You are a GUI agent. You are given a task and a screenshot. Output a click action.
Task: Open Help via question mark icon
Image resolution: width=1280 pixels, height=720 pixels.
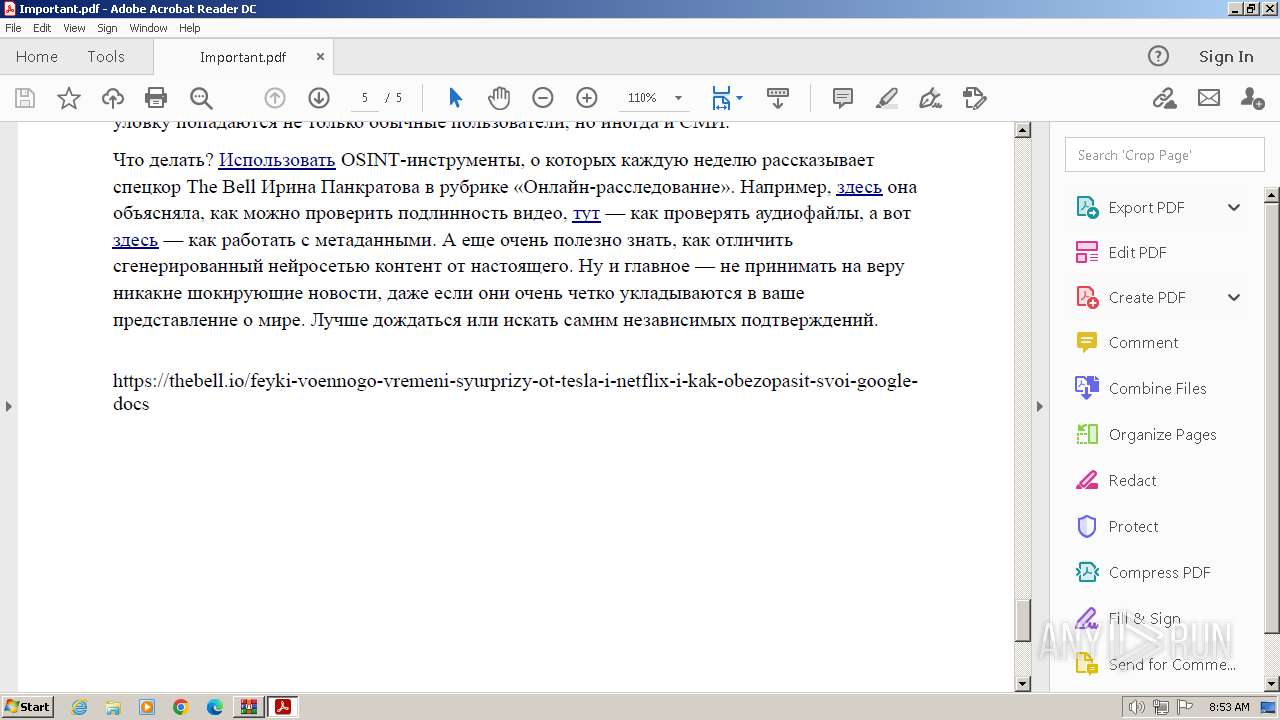[x=1158, y=56]
